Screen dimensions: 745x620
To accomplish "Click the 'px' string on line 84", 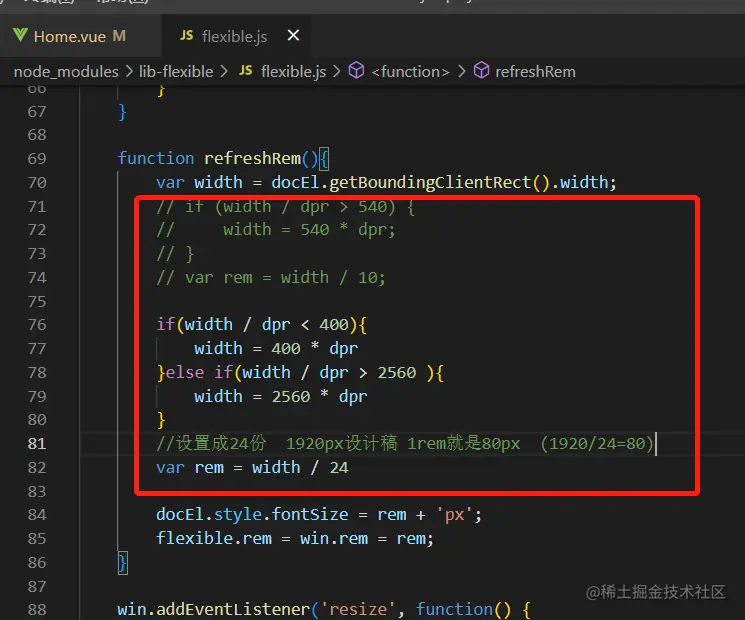I will tap(454, 515).
